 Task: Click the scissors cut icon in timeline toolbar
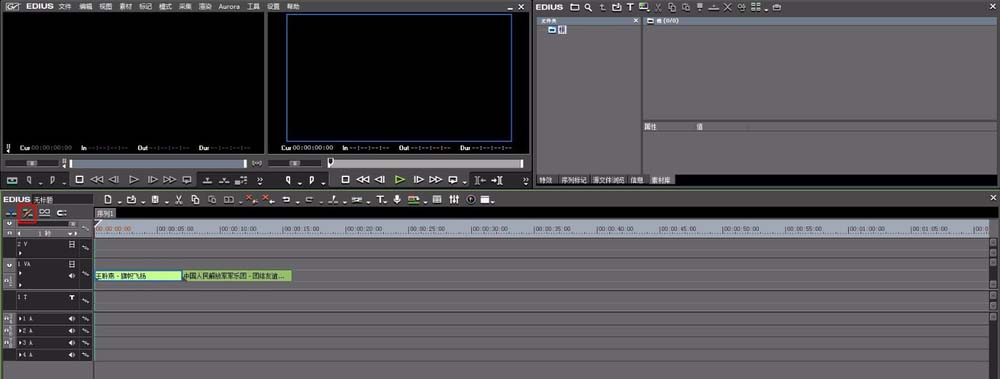(179, 200)
